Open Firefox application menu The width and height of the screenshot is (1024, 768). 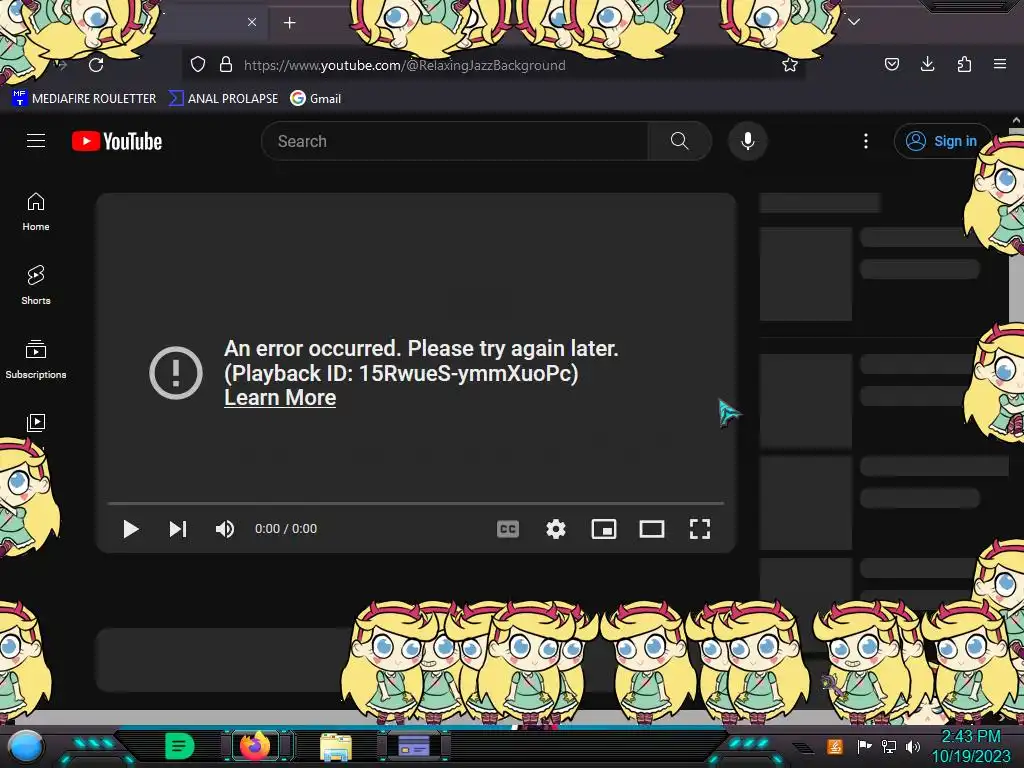click(1000, 64)
